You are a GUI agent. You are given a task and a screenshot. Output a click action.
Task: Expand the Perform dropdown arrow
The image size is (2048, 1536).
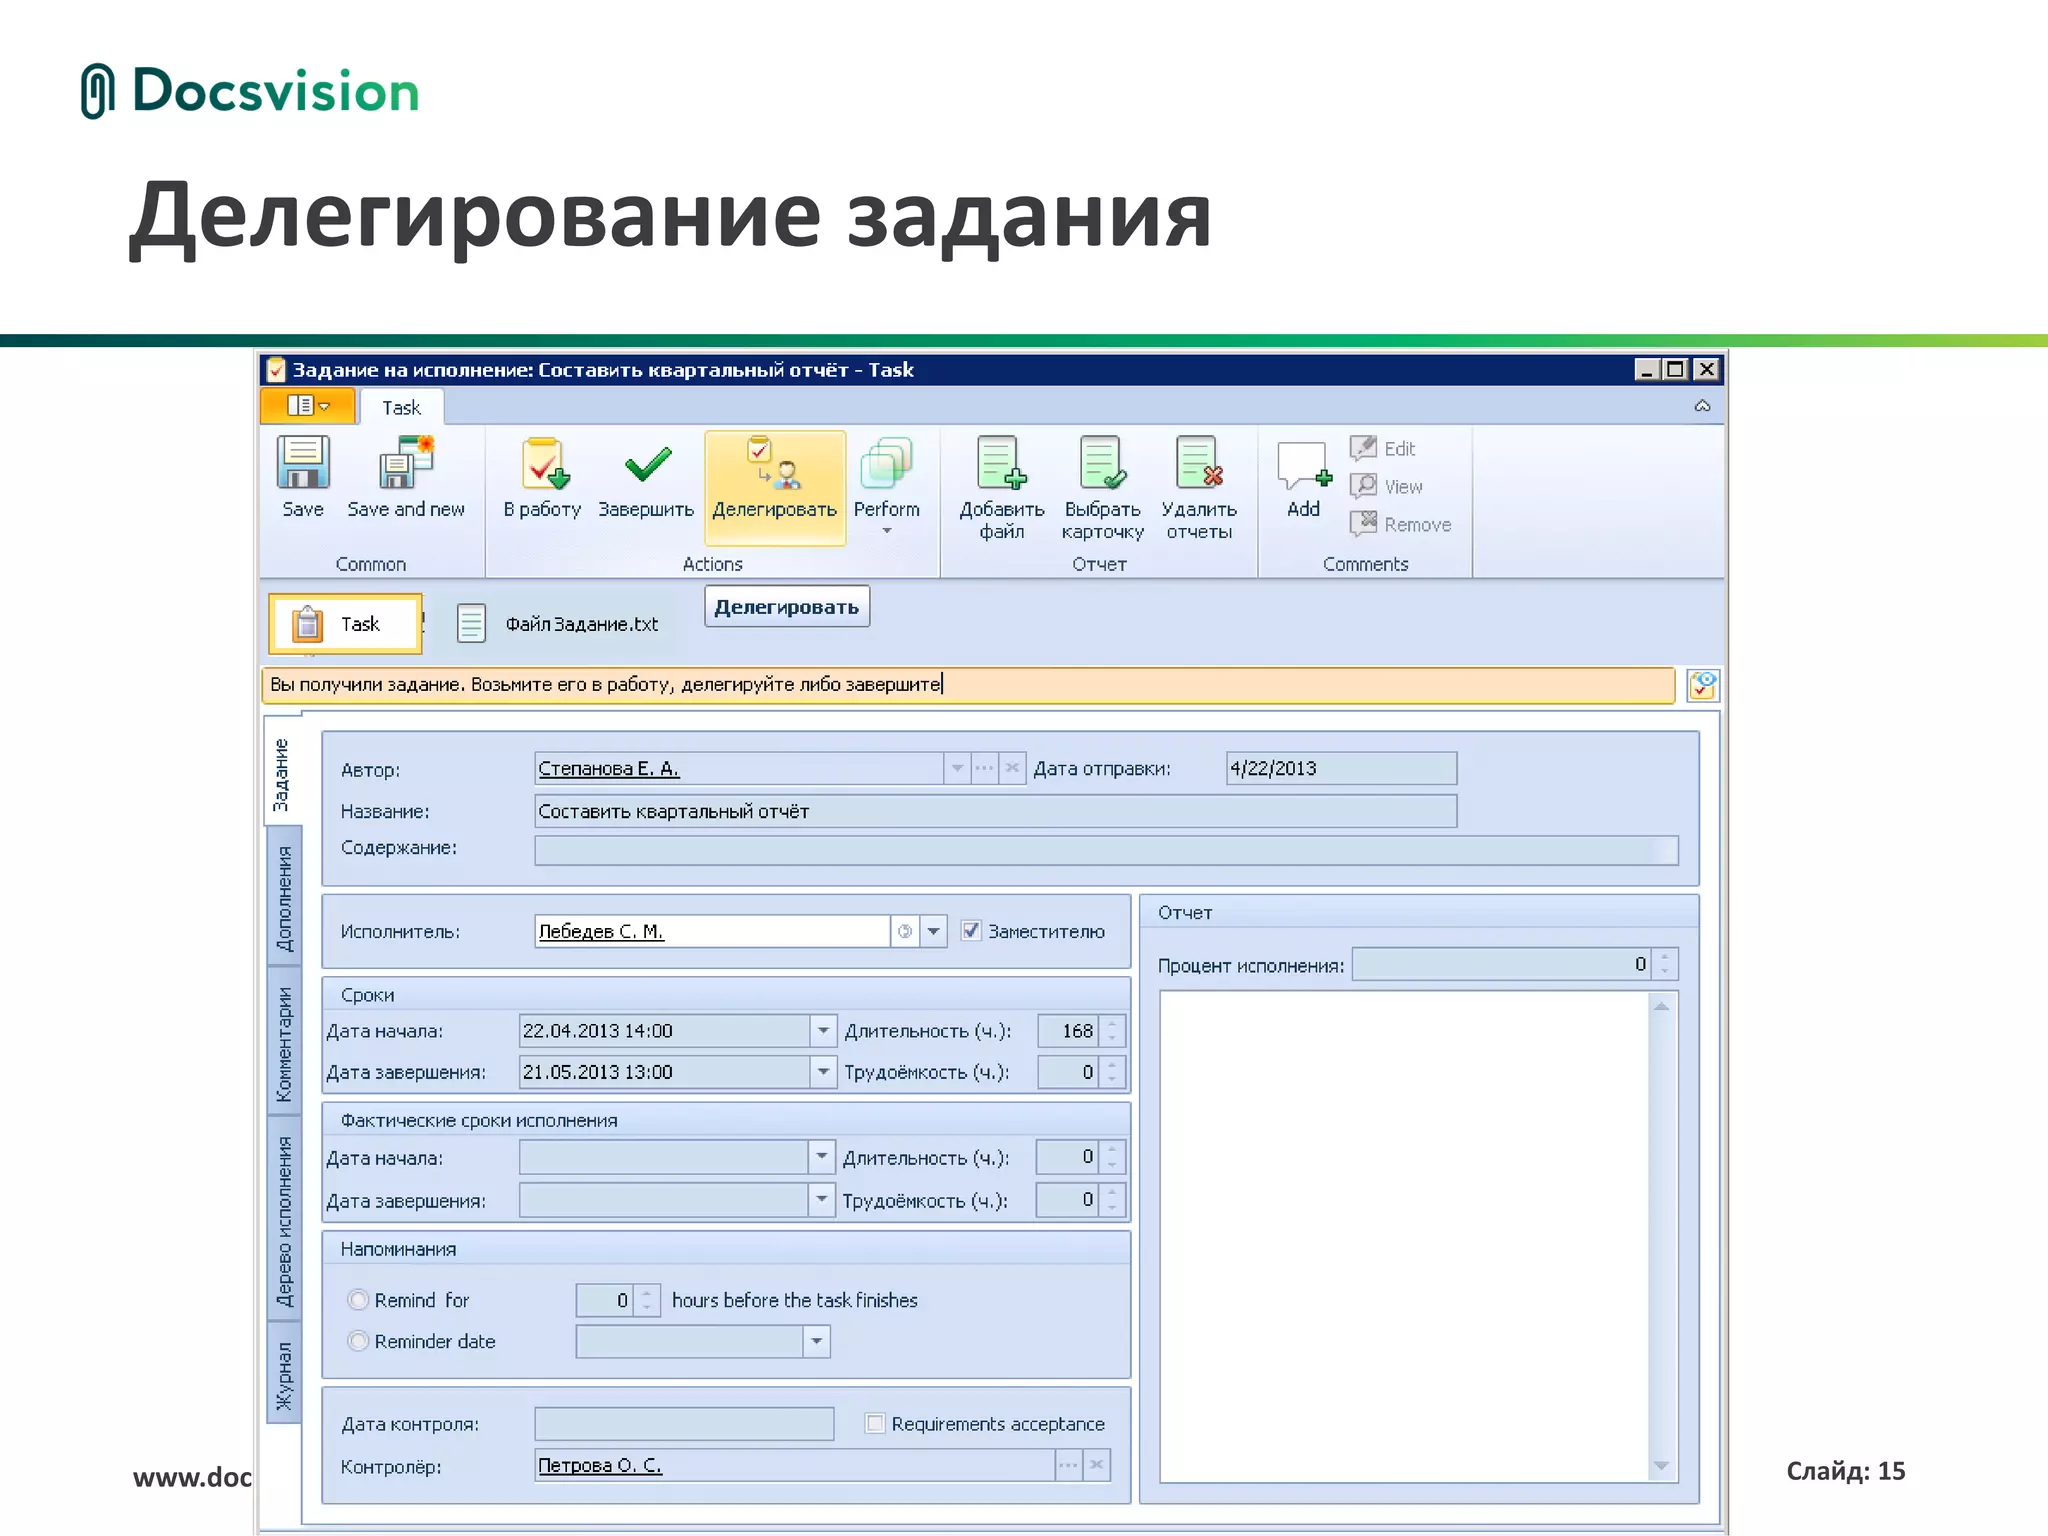click(886, 531)
